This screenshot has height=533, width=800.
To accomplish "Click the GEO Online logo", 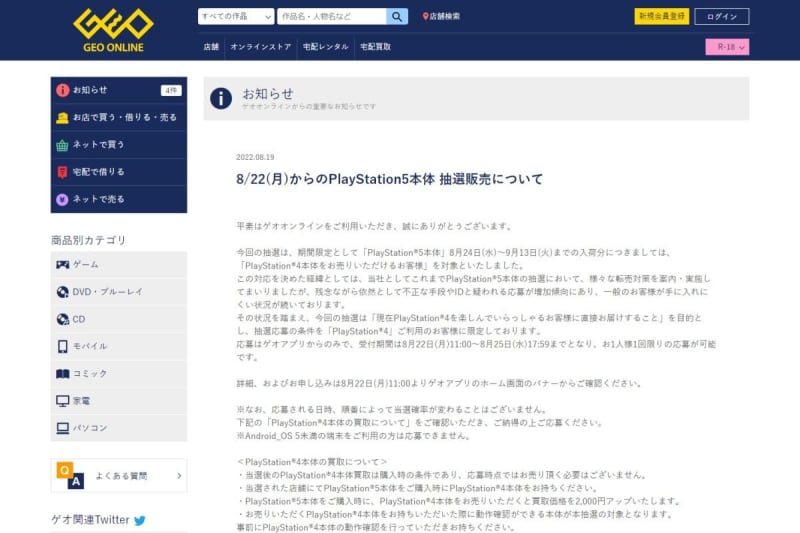I will point(113,30).
